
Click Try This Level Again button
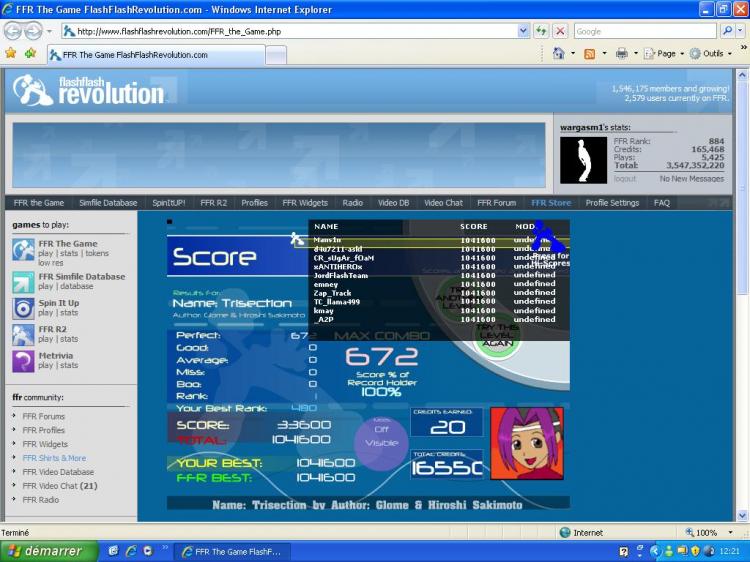click(497, 336)
